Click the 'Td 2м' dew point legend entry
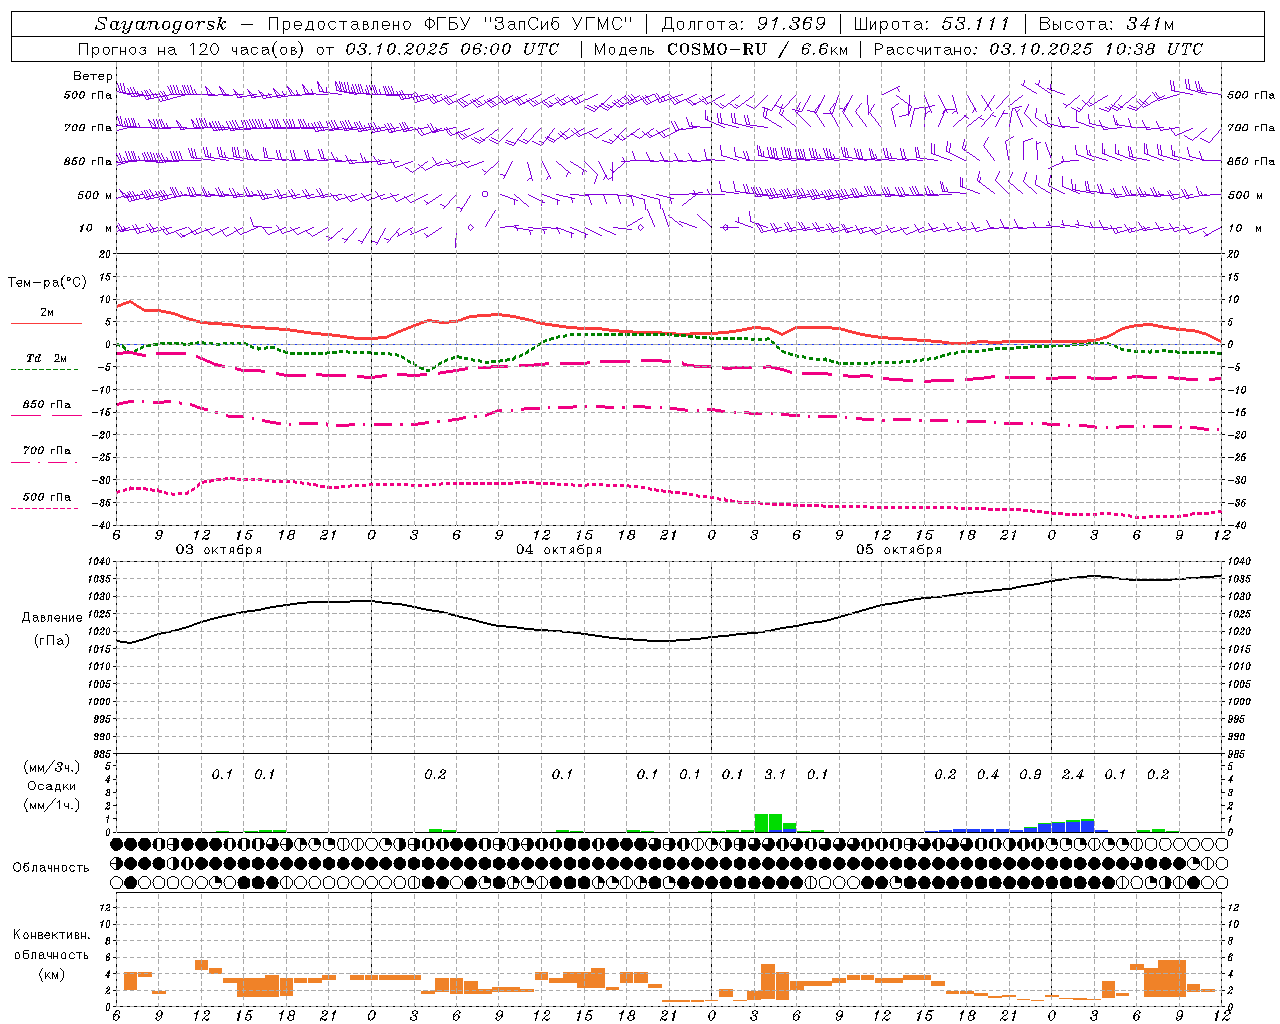 click(47, 358)
